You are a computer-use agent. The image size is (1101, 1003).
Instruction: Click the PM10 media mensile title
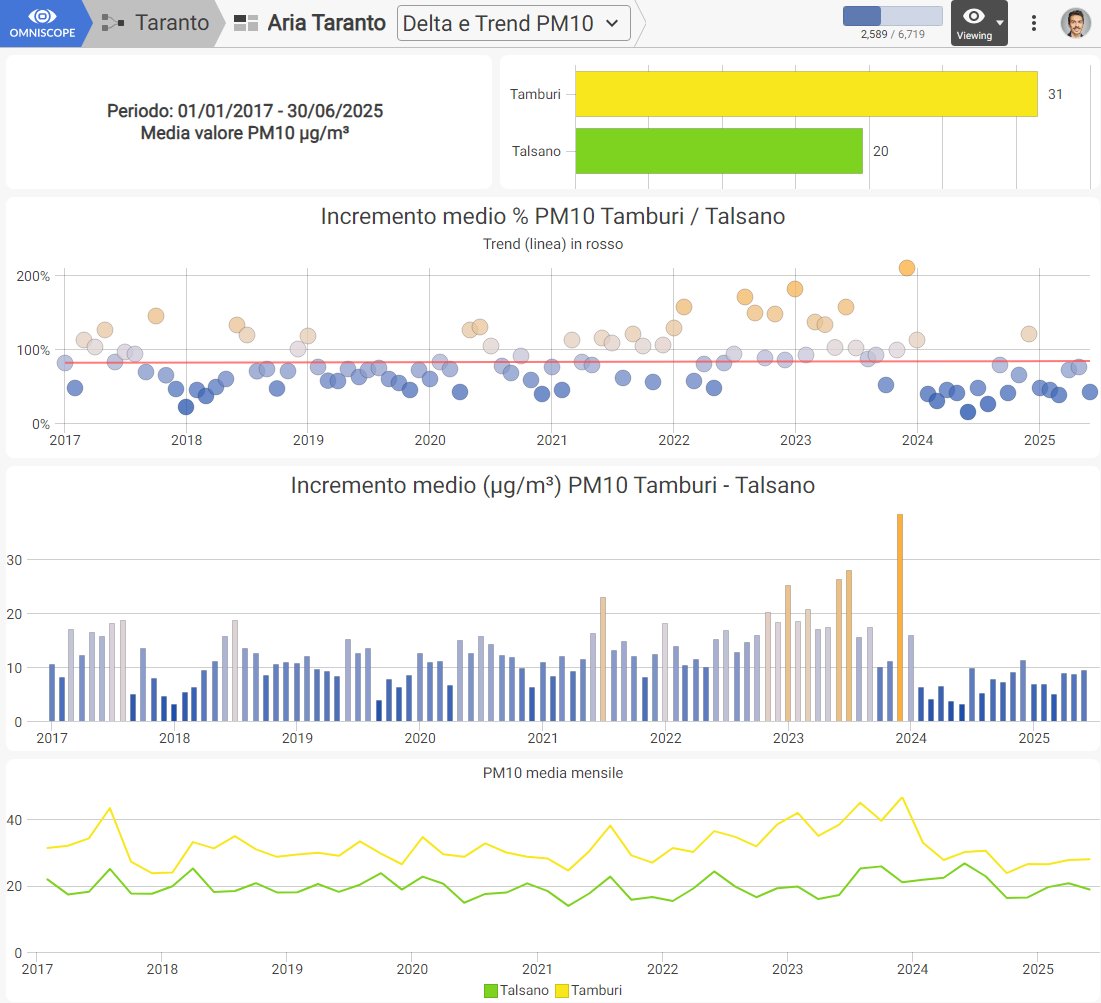tap(553, 773)
